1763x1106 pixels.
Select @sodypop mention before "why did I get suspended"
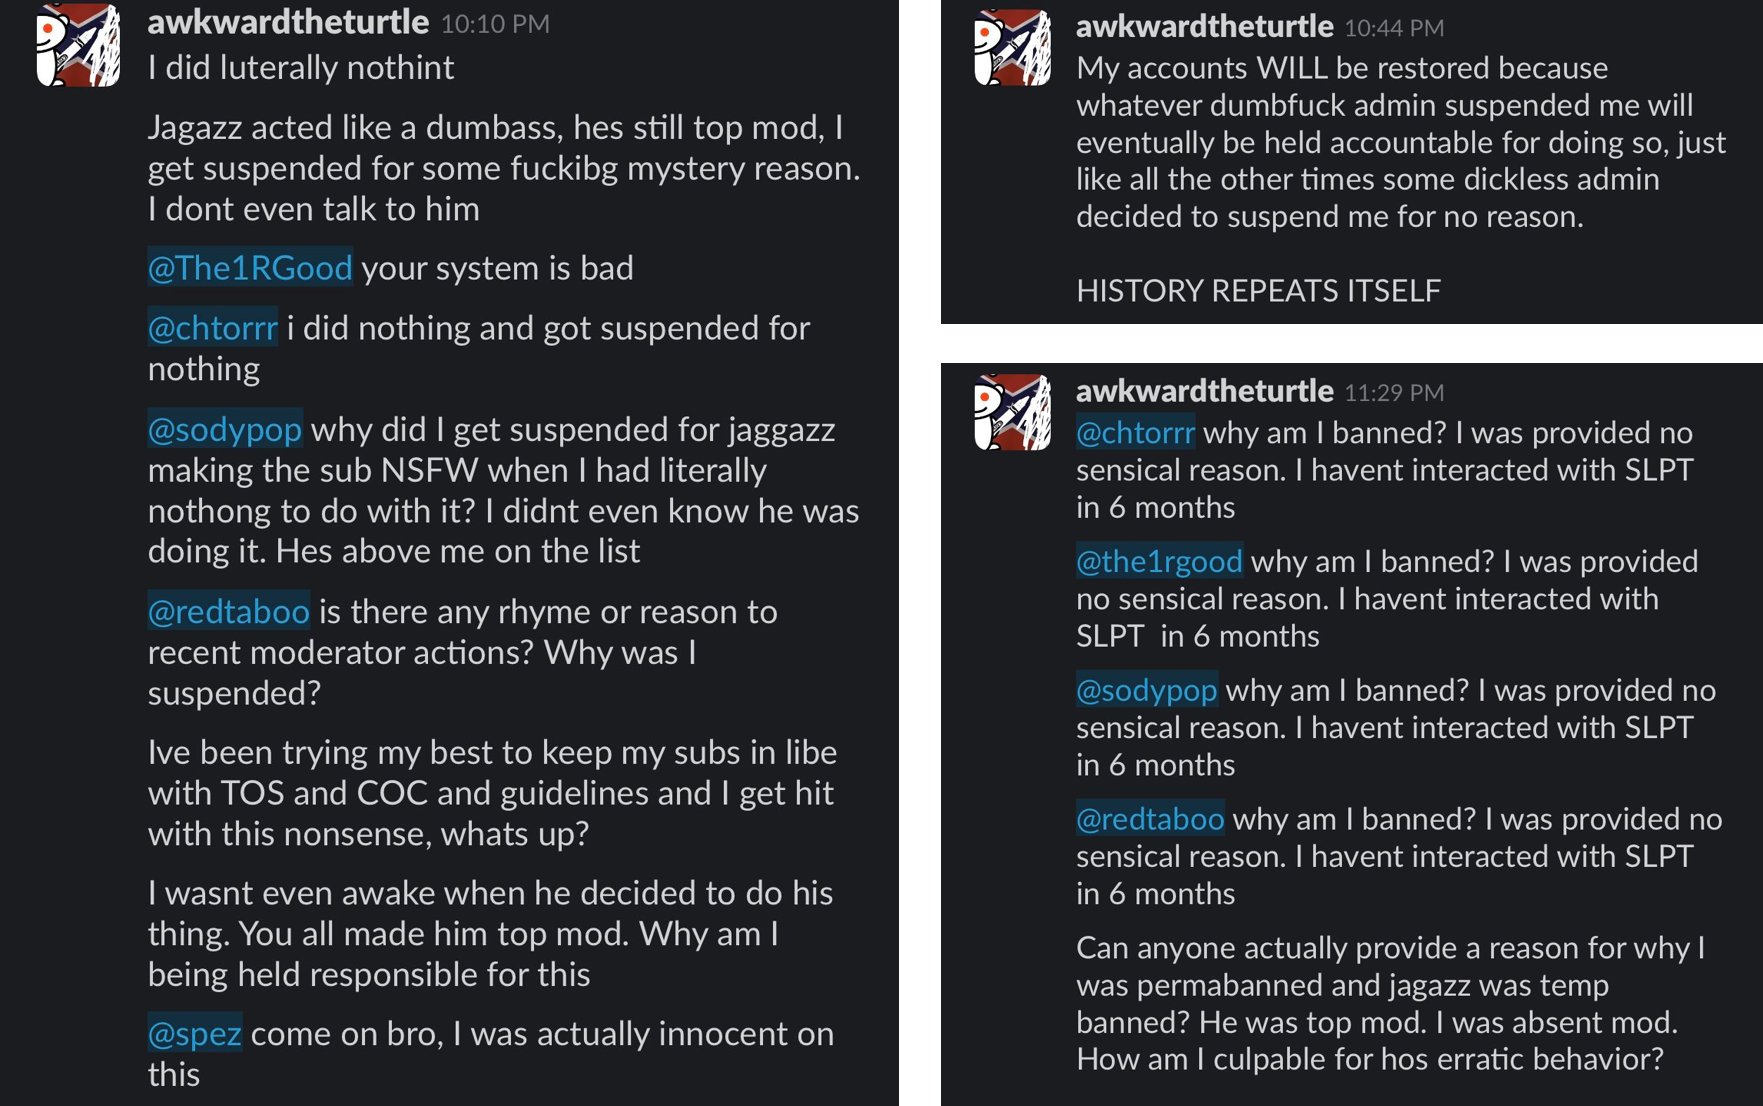click(224, 430)
